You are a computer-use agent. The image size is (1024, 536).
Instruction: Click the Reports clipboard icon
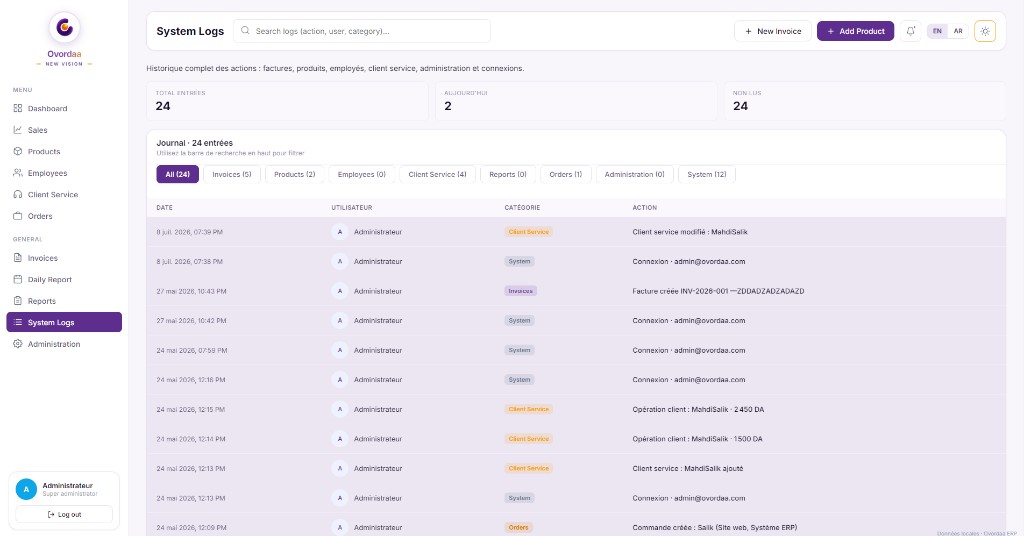point(18,301)
